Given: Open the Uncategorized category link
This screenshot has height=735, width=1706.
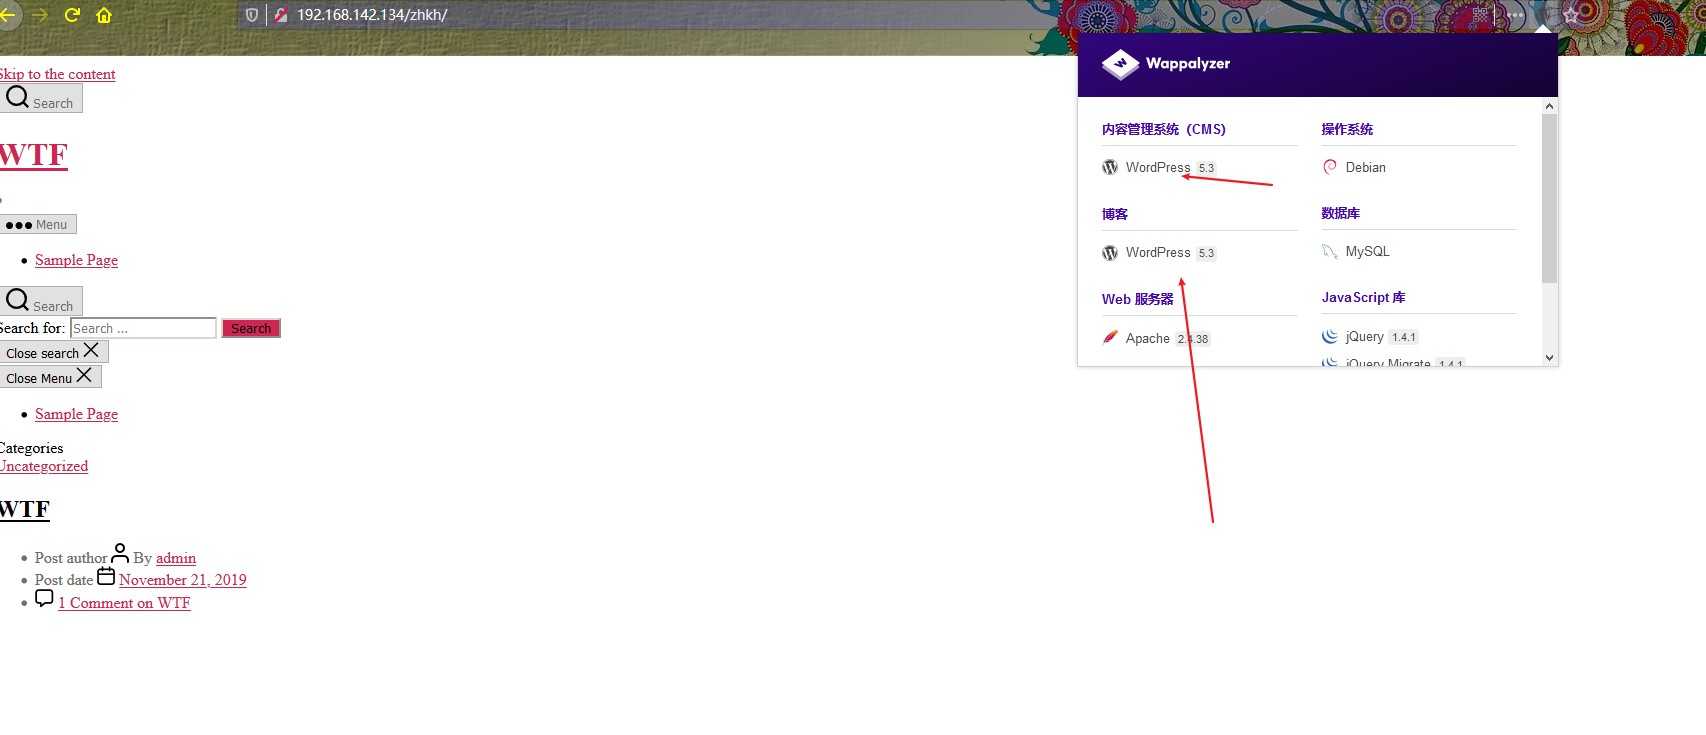Looking at the screenshot, I should click(x=44, y=466).
